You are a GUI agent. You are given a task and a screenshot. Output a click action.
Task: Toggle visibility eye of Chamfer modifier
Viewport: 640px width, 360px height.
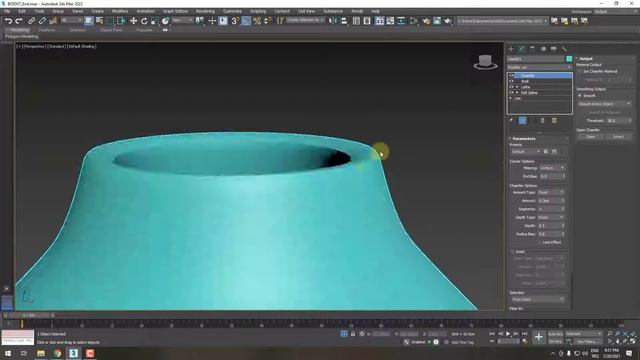[x=511, y=76]
